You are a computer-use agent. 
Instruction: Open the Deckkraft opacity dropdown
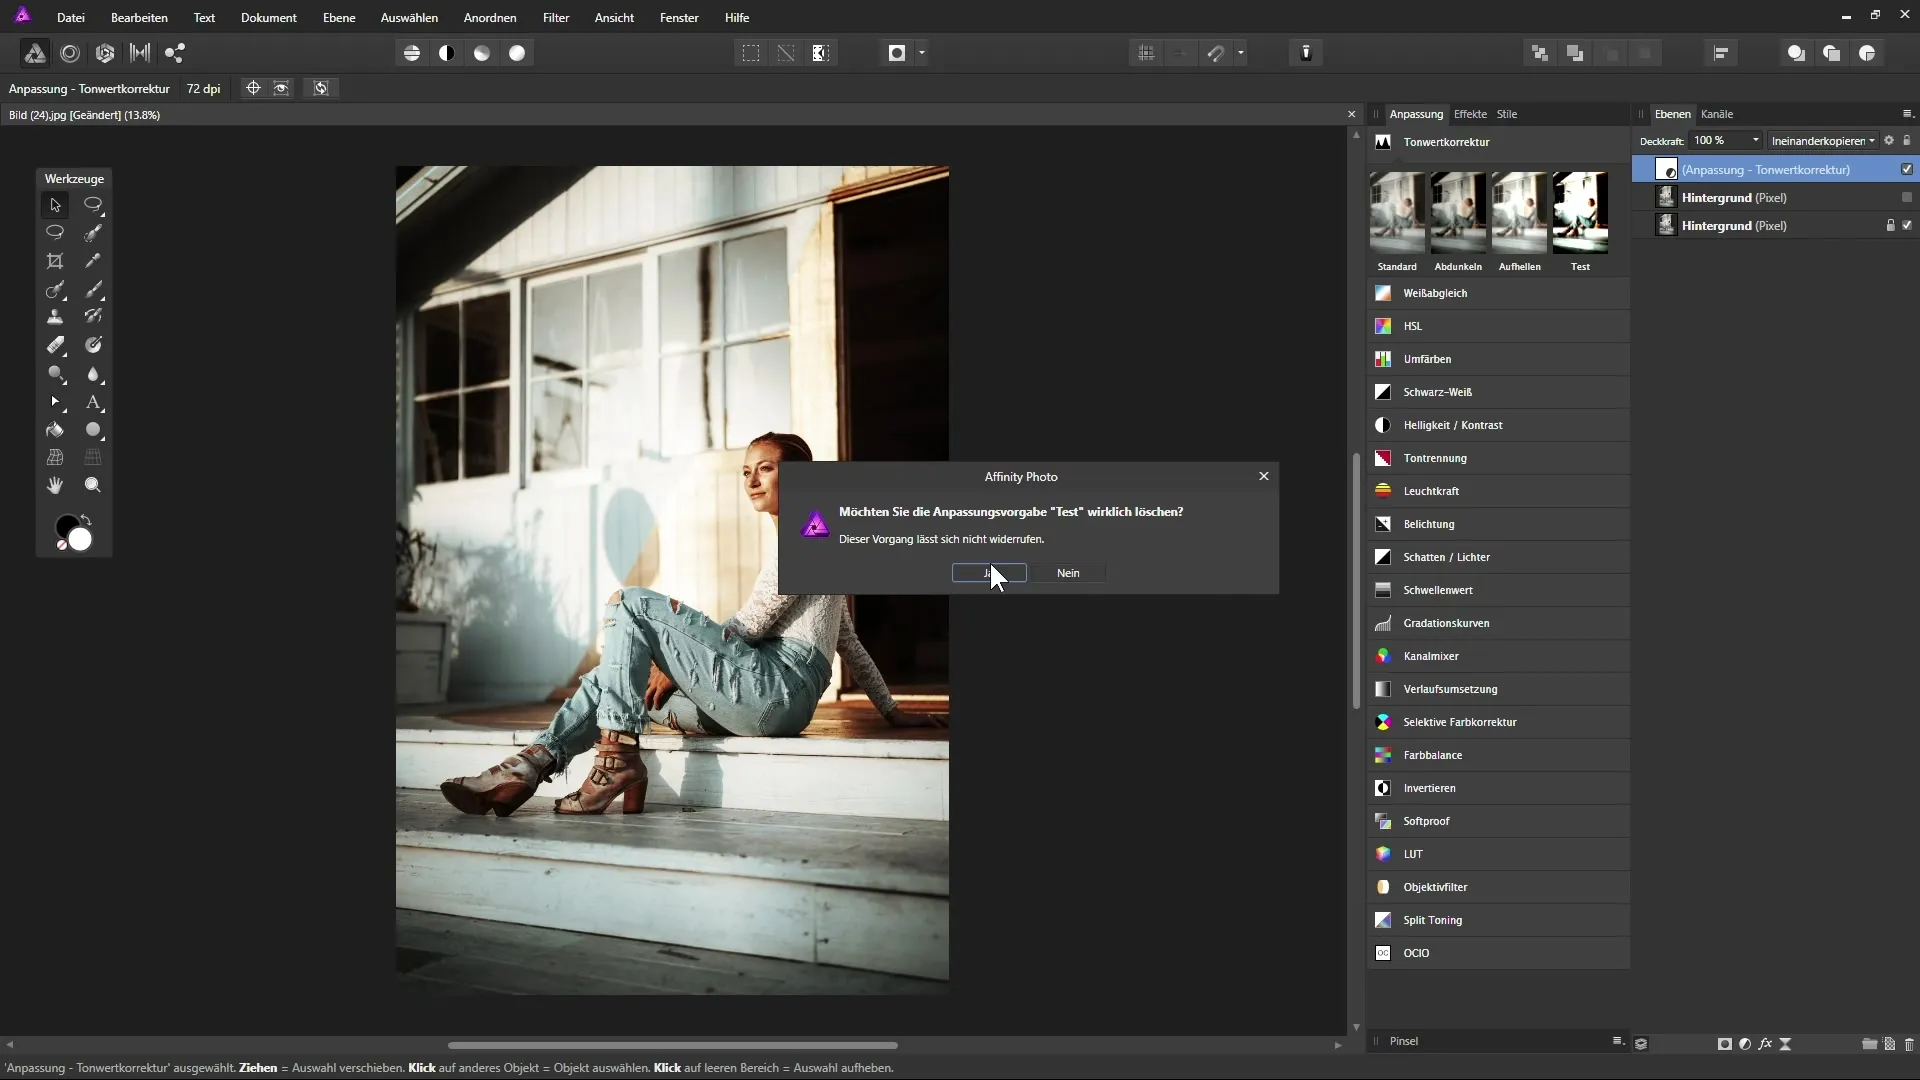pos(1756,141)
